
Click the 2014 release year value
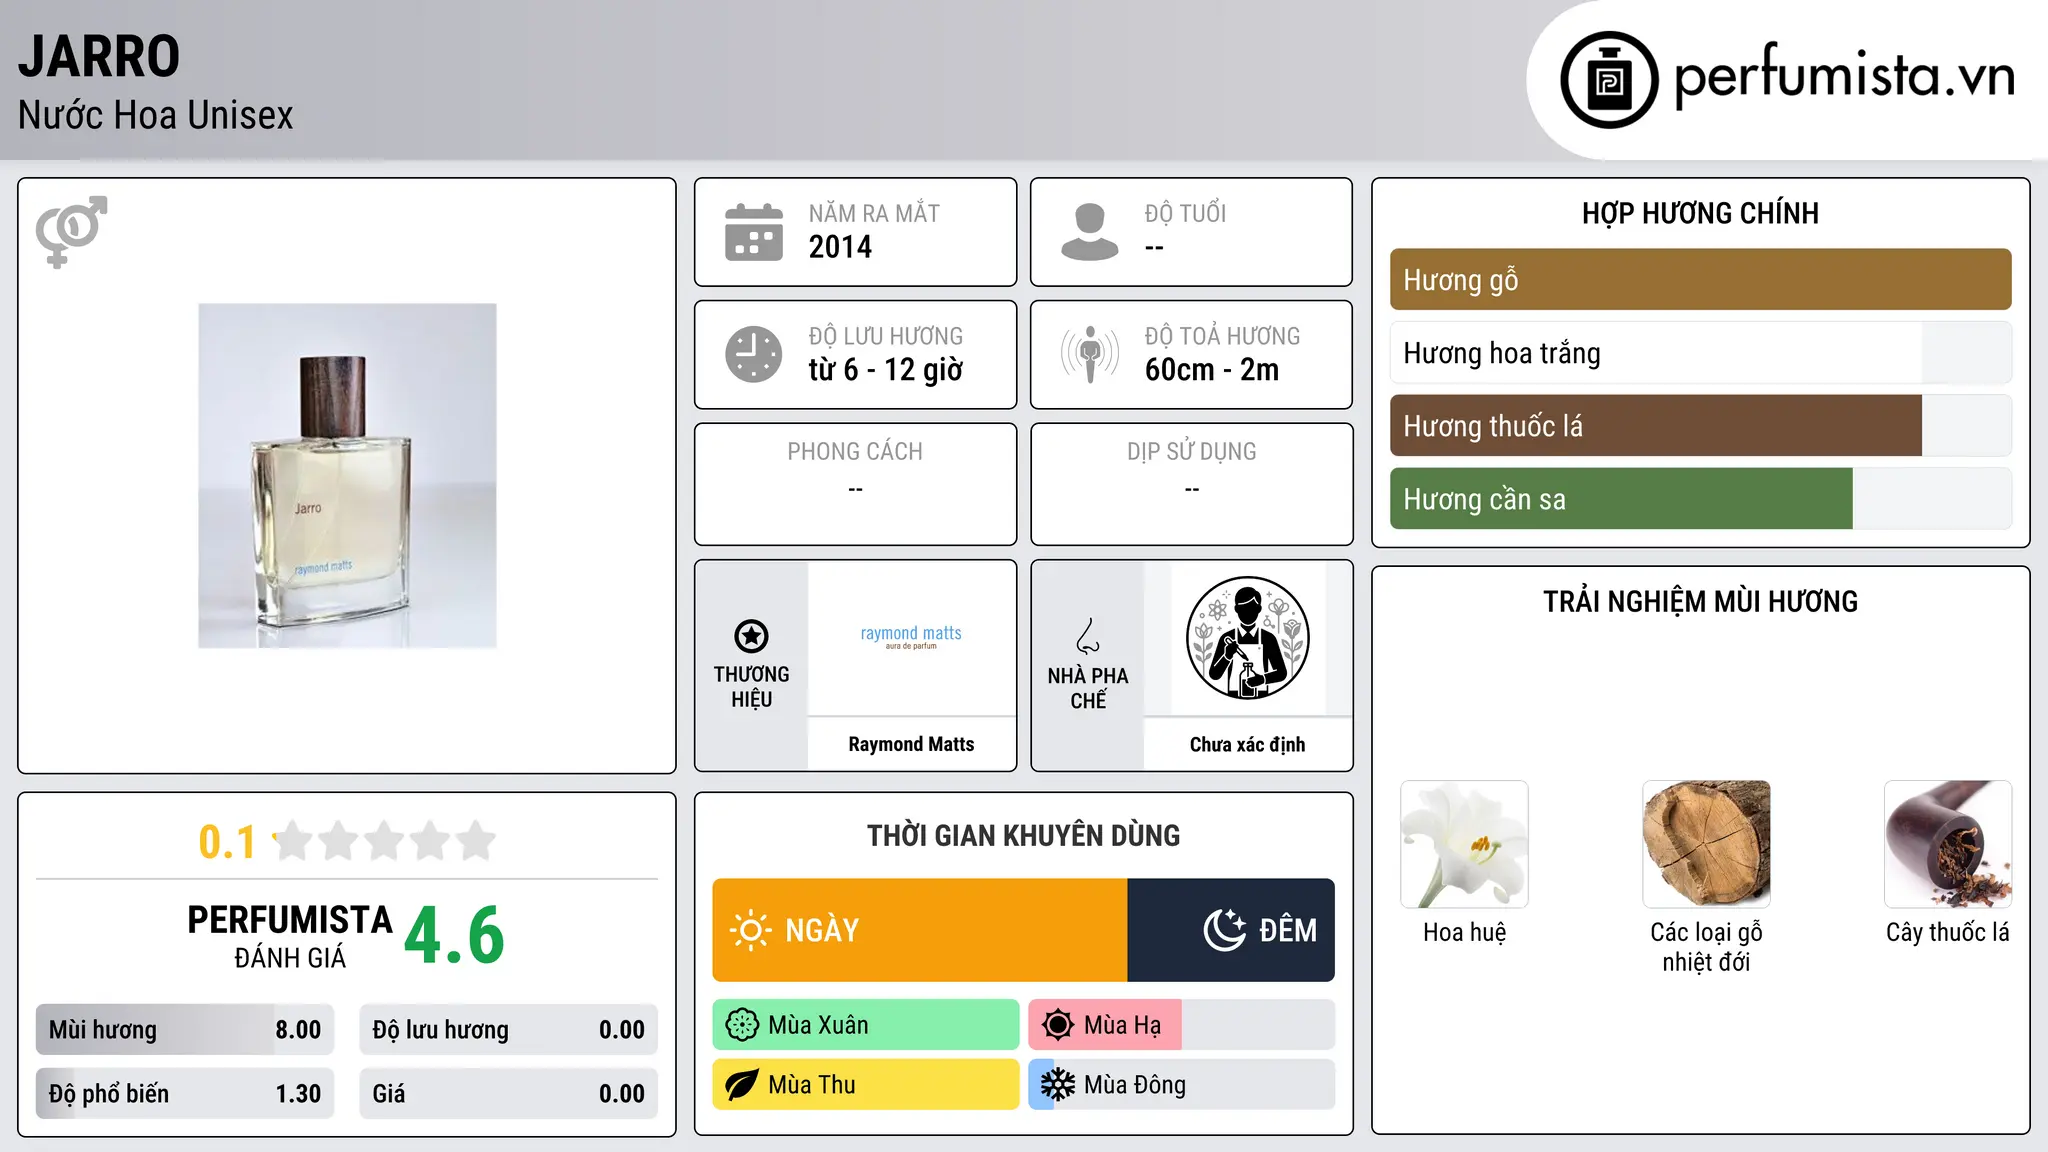click(x=840, y=247)
